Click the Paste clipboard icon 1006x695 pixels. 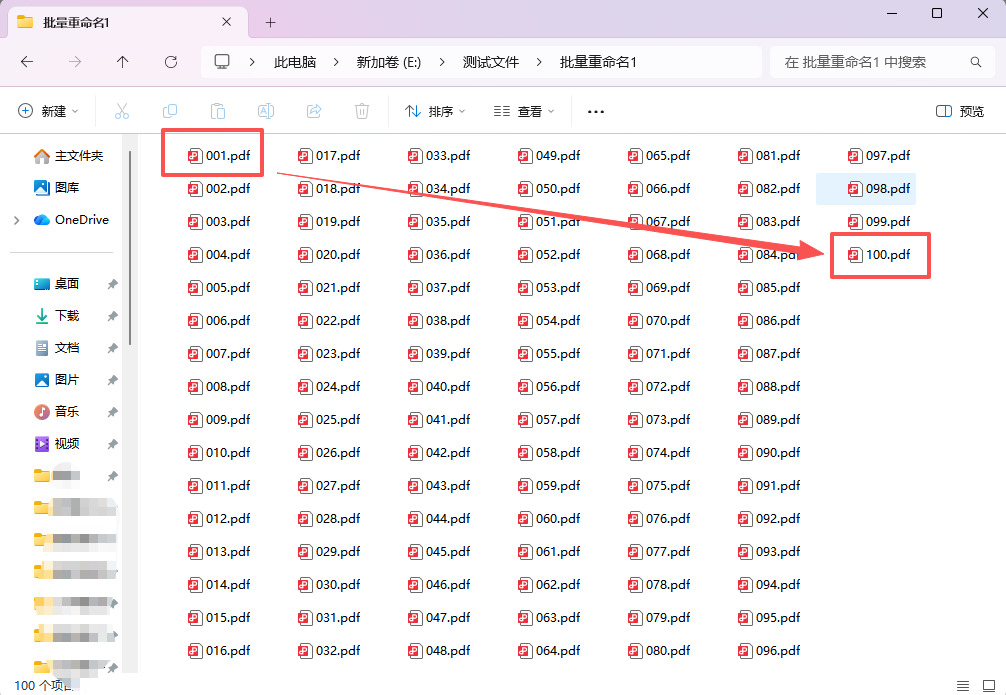click(x=218, y=111)
